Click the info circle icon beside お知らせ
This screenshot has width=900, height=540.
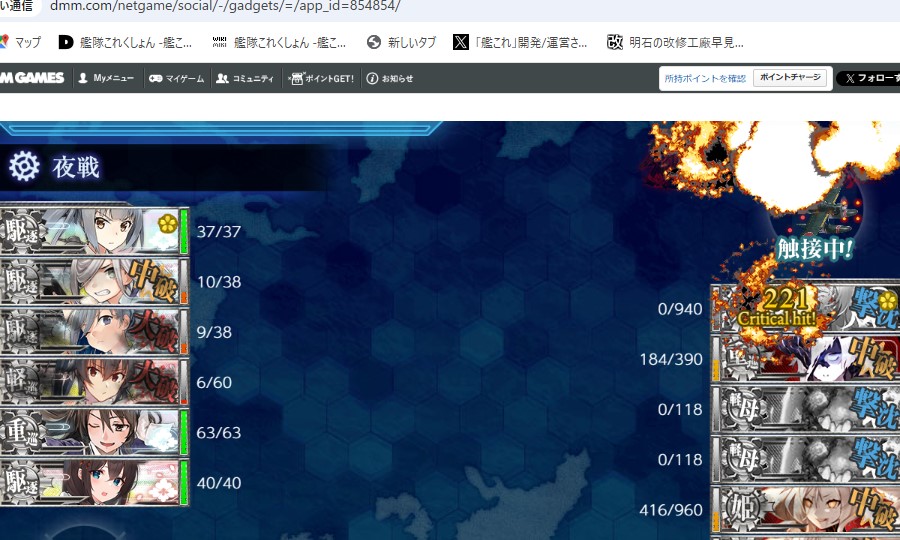(372, 78)
